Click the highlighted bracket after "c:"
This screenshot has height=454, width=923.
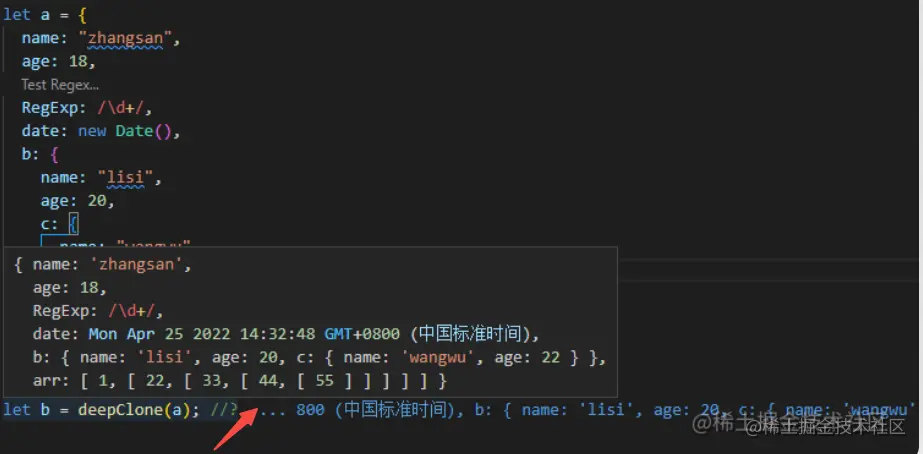(x=73, y=224)
